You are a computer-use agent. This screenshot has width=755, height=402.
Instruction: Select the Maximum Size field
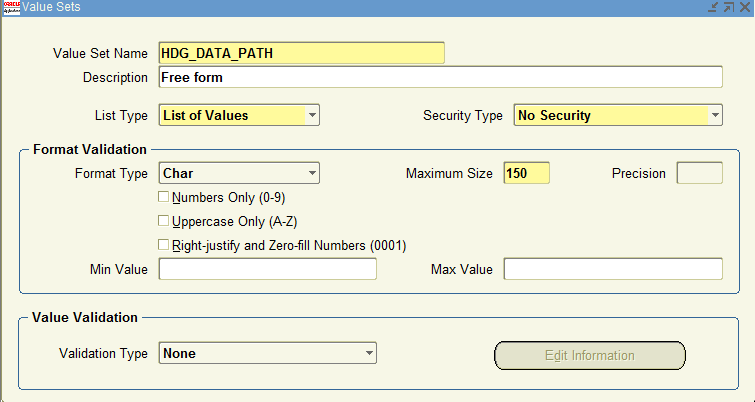(x=527, y=173)
